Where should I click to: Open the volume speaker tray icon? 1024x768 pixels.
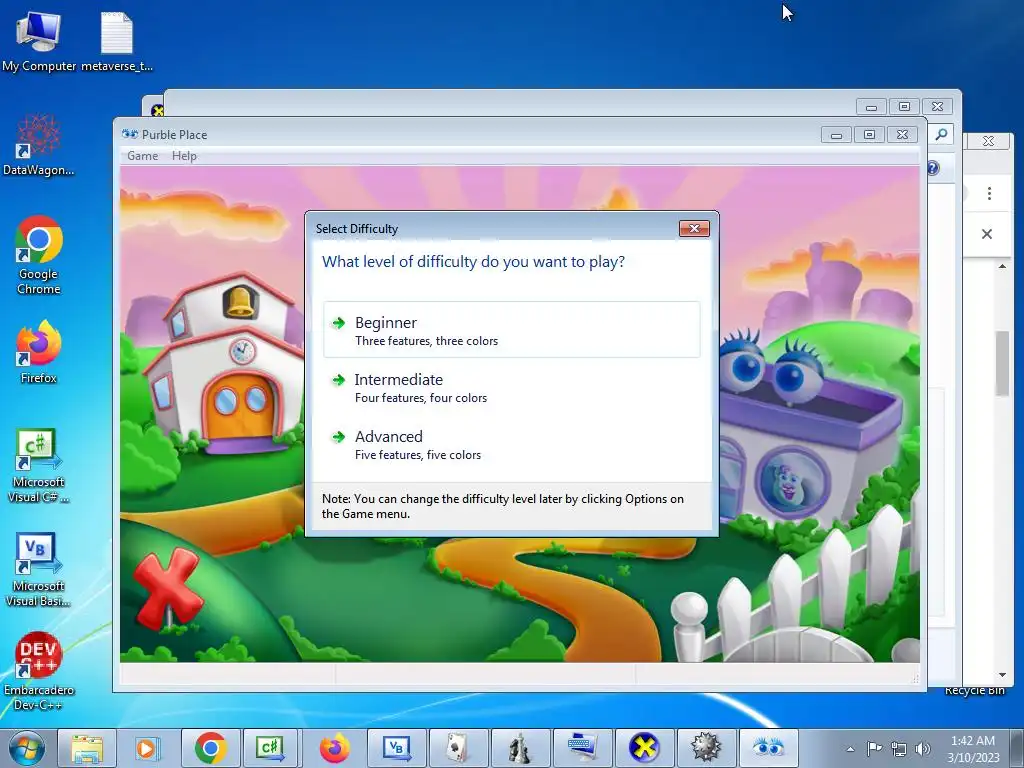click(923, 749)
